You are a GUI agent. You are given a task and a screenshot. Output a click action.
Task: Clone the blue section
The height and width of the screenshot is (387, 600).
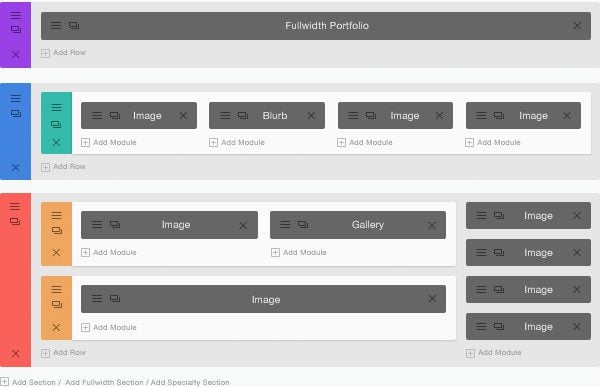[x=16, y=114]
